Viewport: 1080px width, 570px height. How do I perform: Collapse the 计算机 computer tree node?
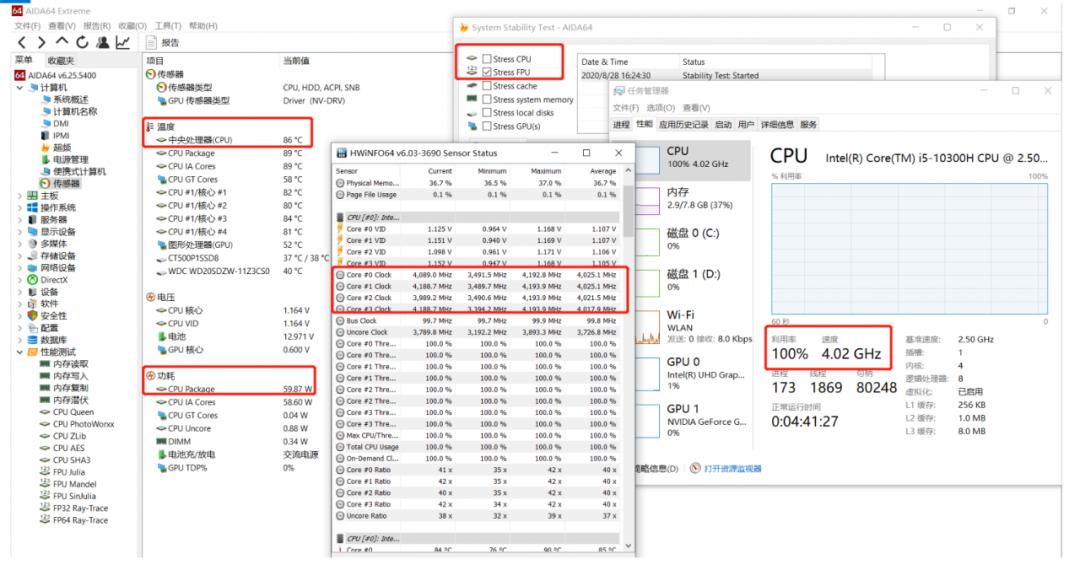(x=20, y=87)
